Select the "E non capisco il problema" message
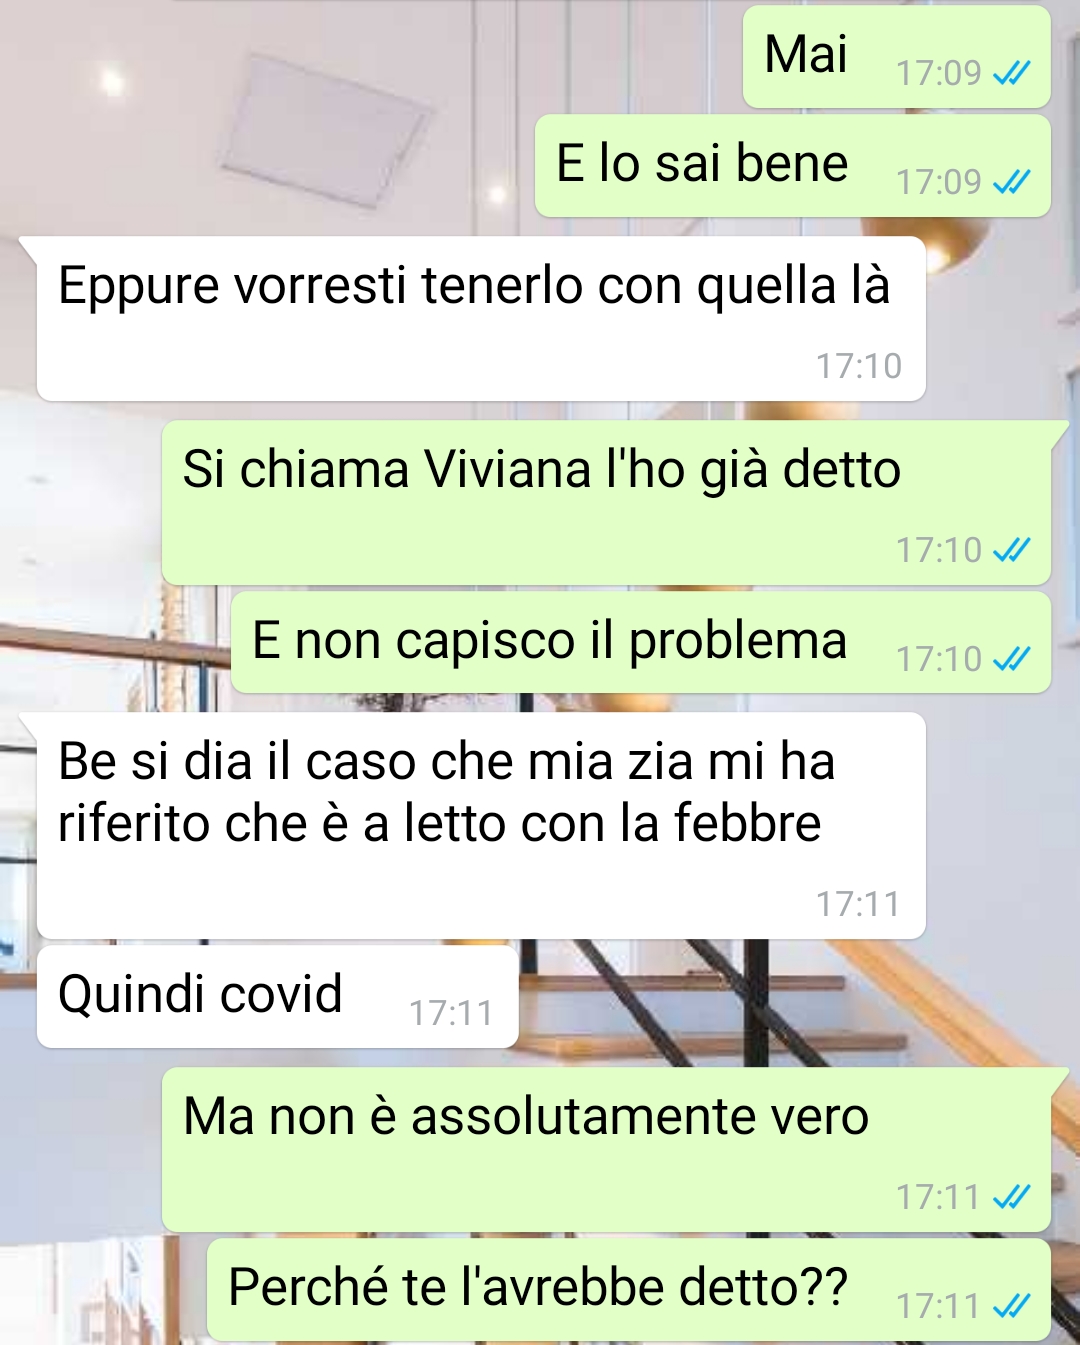 coord(641,642)
